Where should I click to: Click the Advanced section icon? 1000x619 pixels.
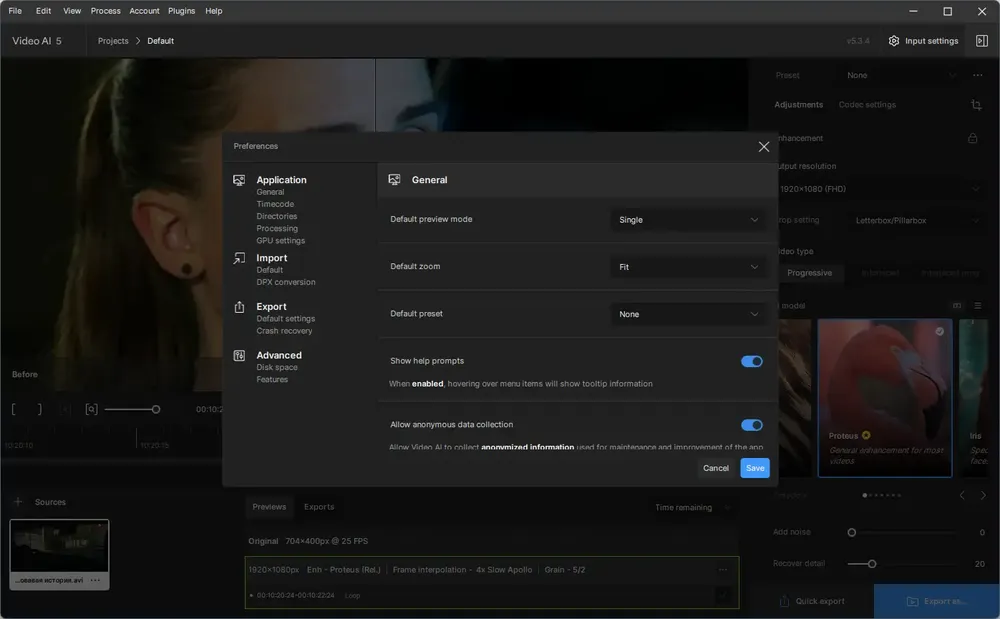(x=239, y=356)
